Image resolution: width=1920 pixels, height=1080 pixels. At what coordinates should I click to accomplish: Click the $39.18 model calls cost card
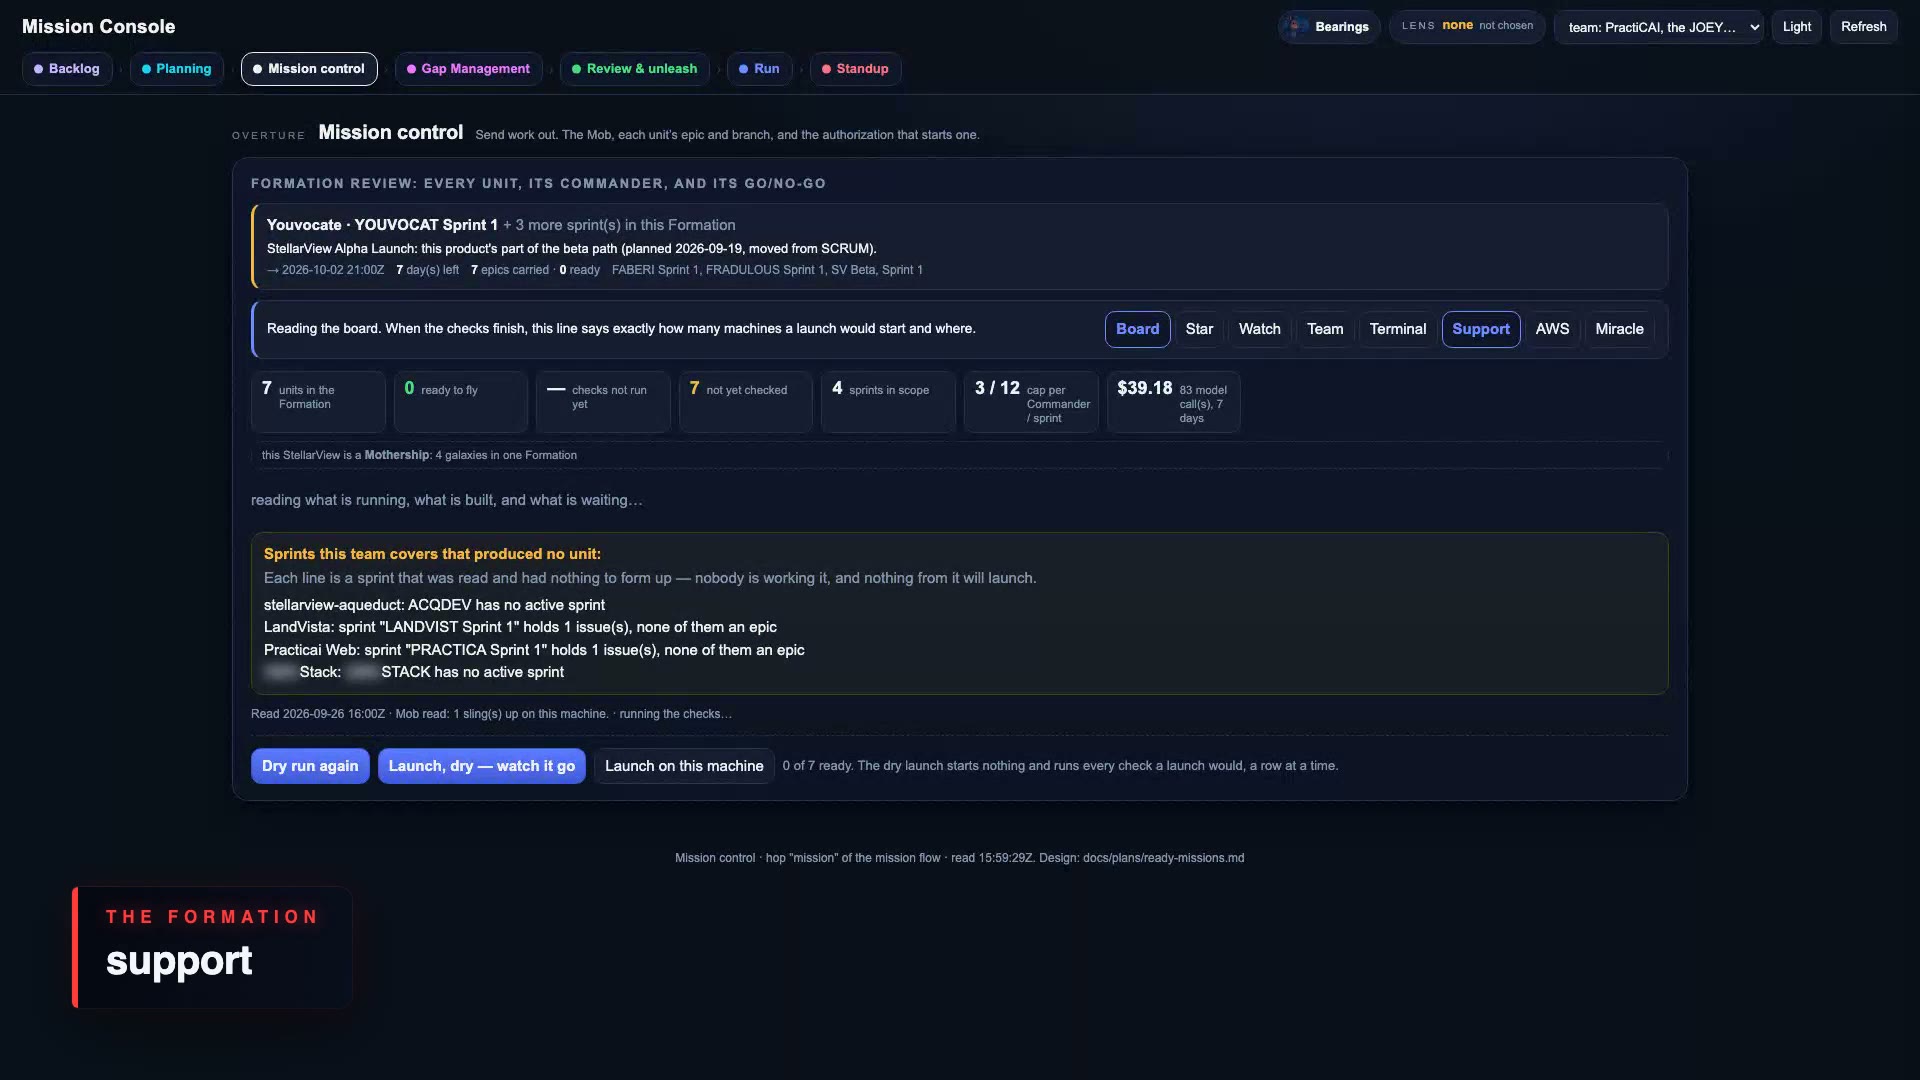(x=1173, y=402)
